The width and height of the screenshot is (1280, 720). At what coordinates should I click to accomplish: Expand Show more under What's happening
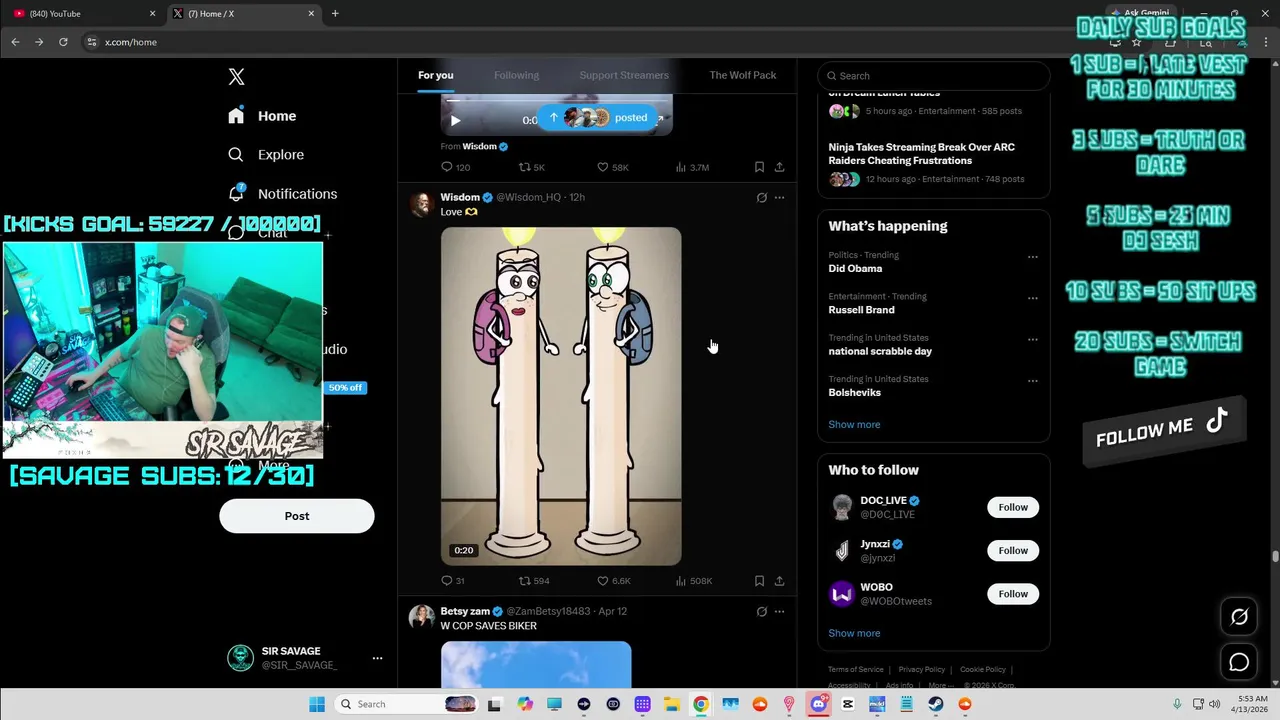pos(854,424)
